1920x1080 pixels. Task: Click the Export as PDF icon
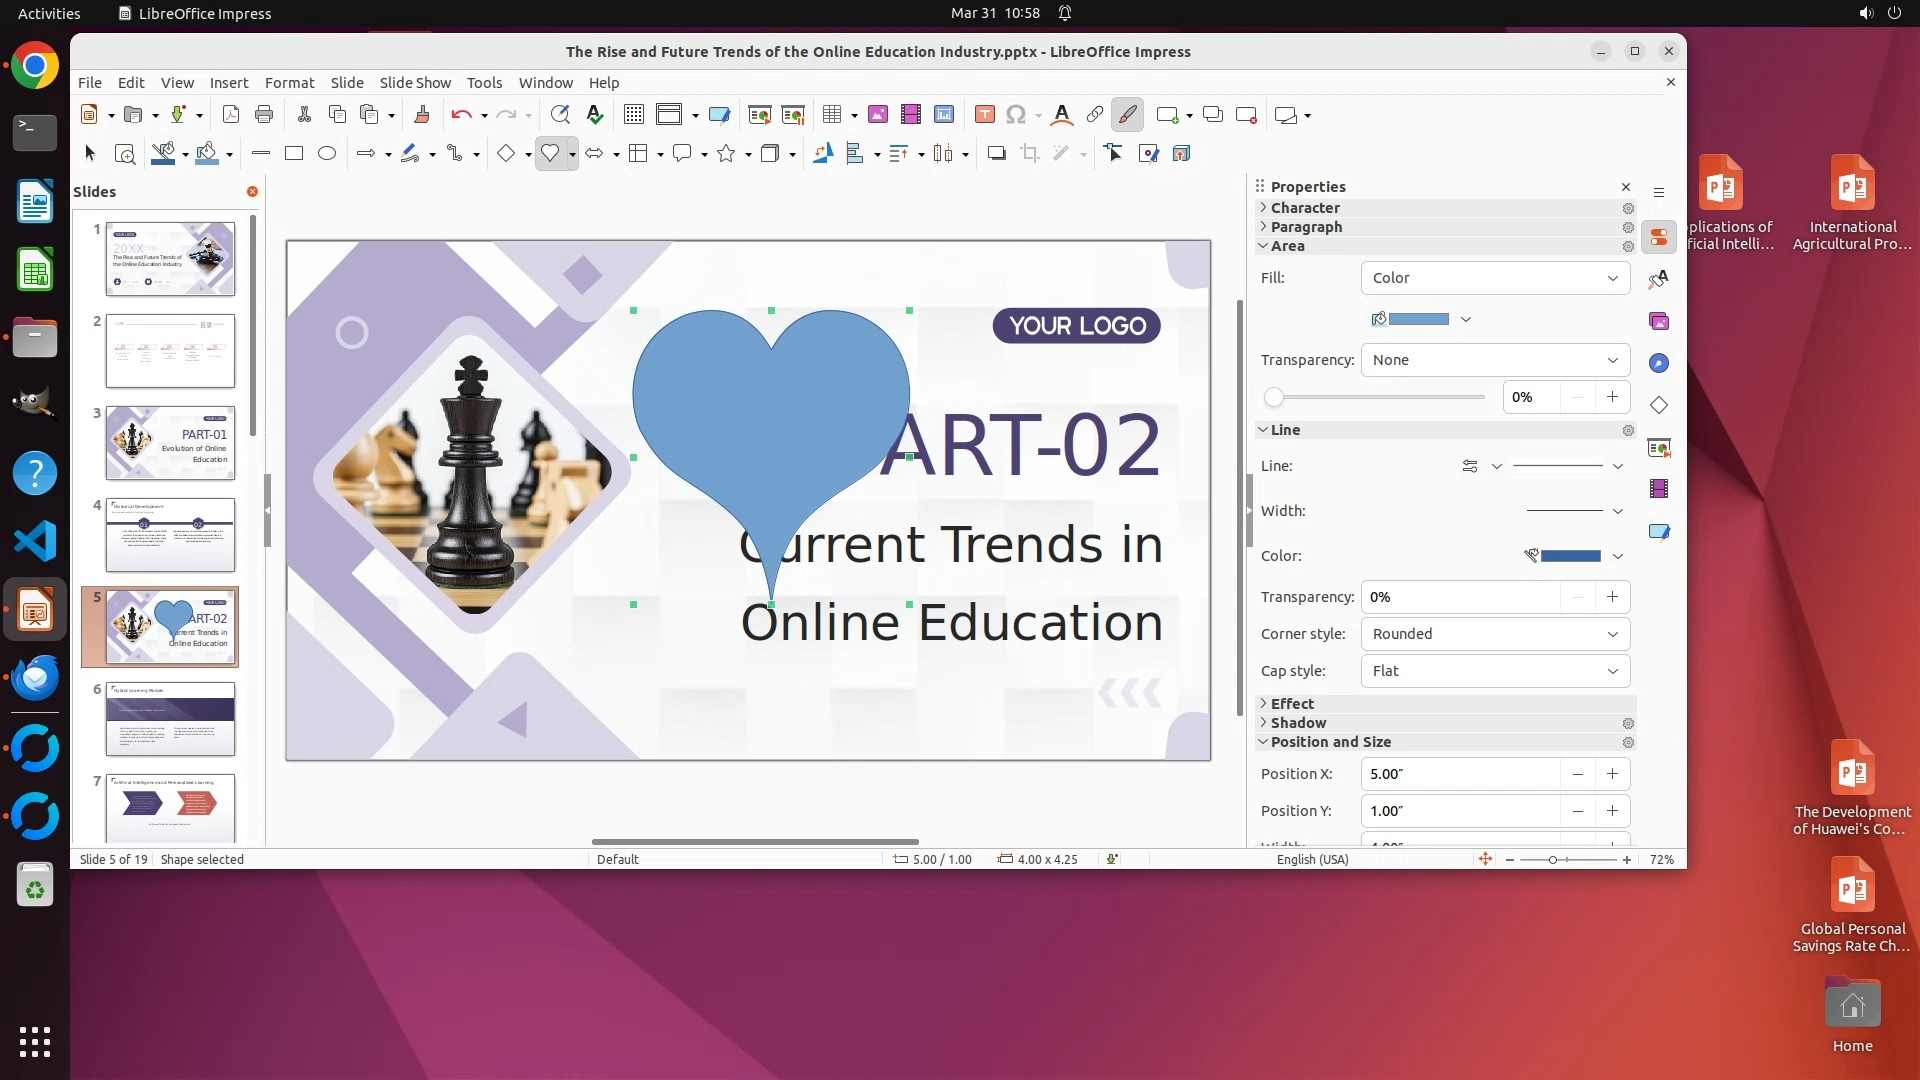click(x=231, y=115)
